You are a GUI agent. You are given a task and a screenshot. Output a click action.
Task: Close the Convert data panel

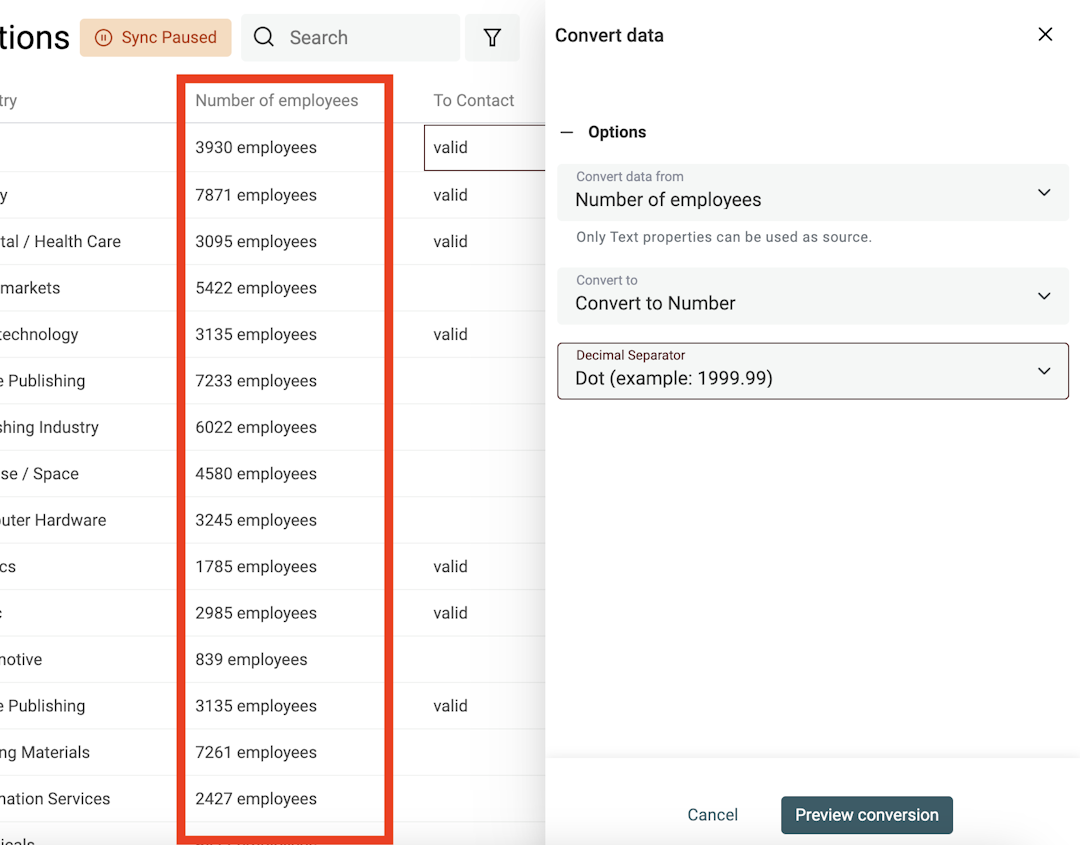pyautogui.click(x=1045, y=34)
